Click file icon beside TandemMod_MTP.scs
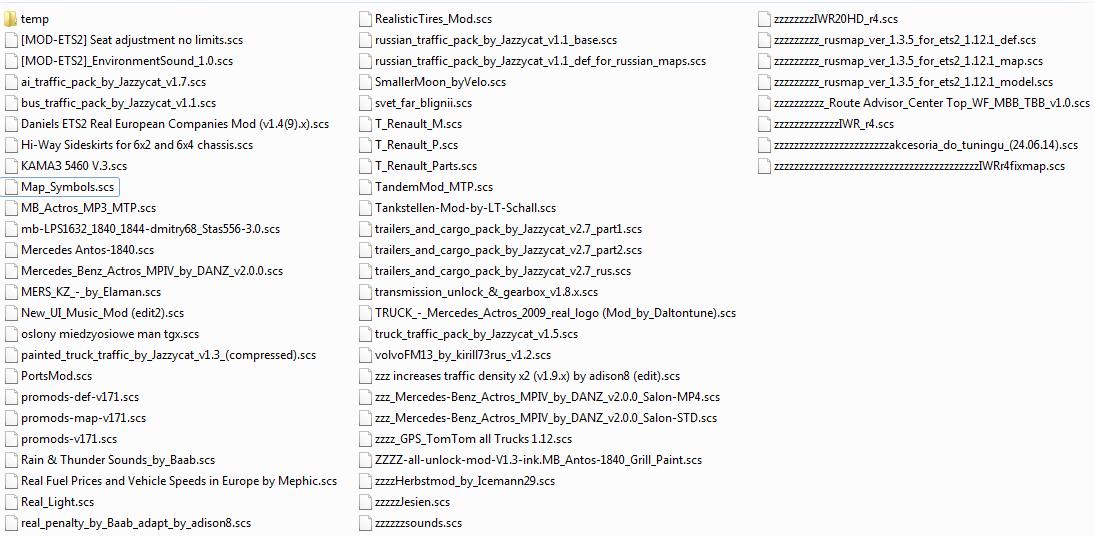This screenshot has height=536, width=1095. pos(365,187)
